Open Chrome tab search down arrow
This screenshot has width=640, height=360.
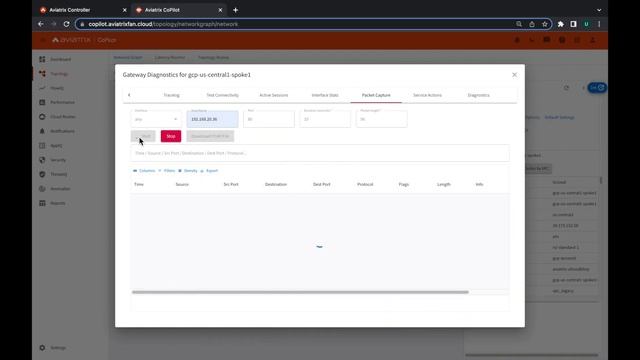pyautogui.click(x=599, y=10)
